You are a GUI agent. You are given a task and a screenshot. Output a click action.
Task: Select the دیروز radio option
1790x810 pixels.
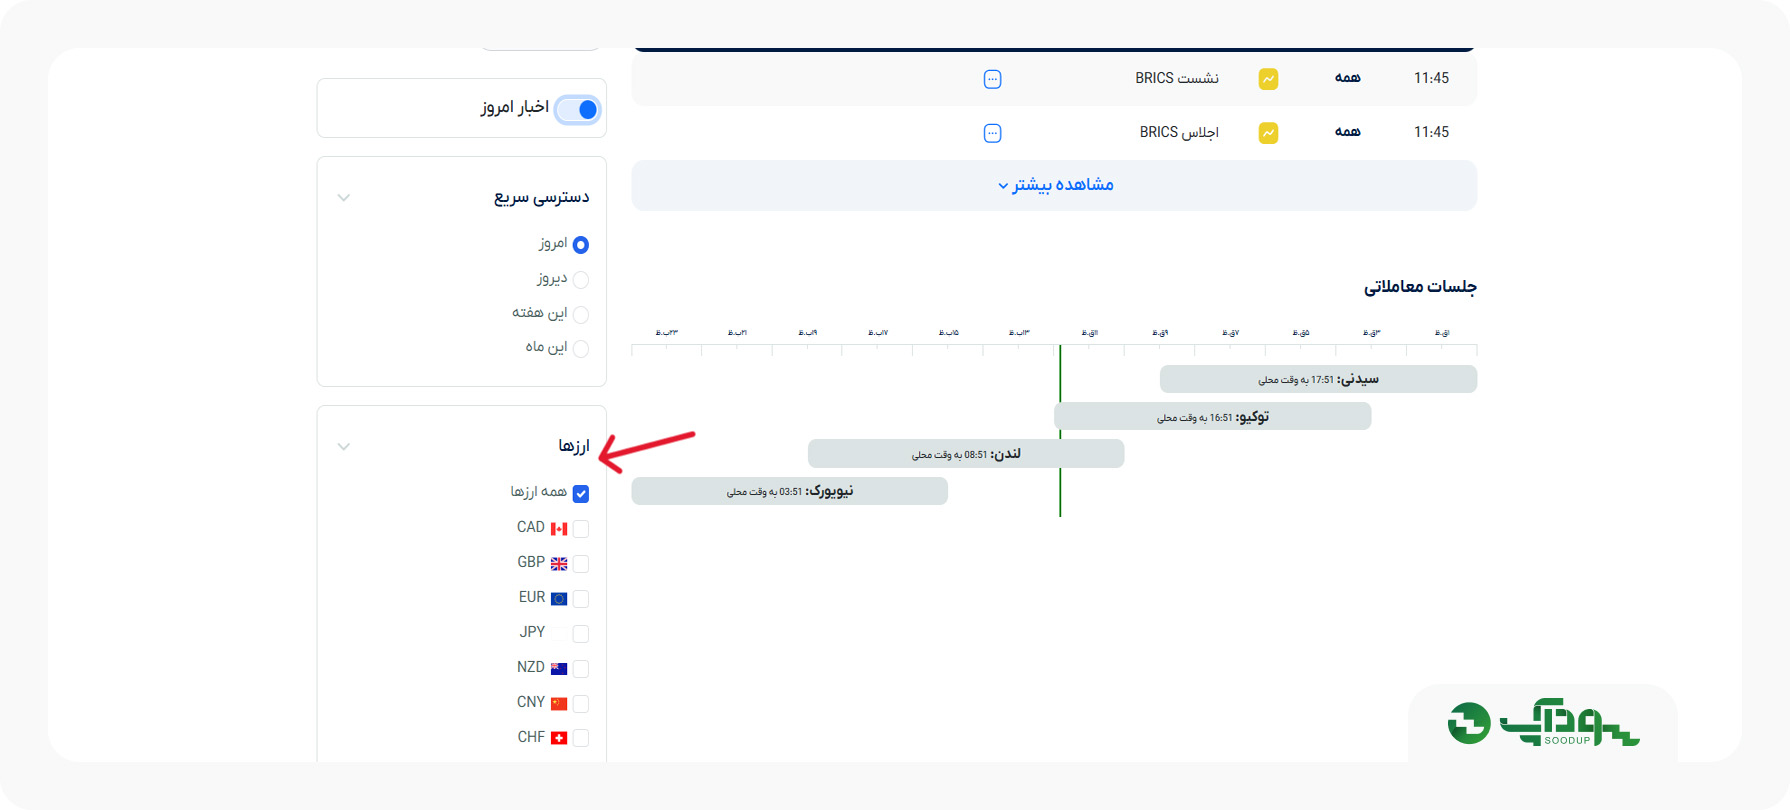point(581,280)
